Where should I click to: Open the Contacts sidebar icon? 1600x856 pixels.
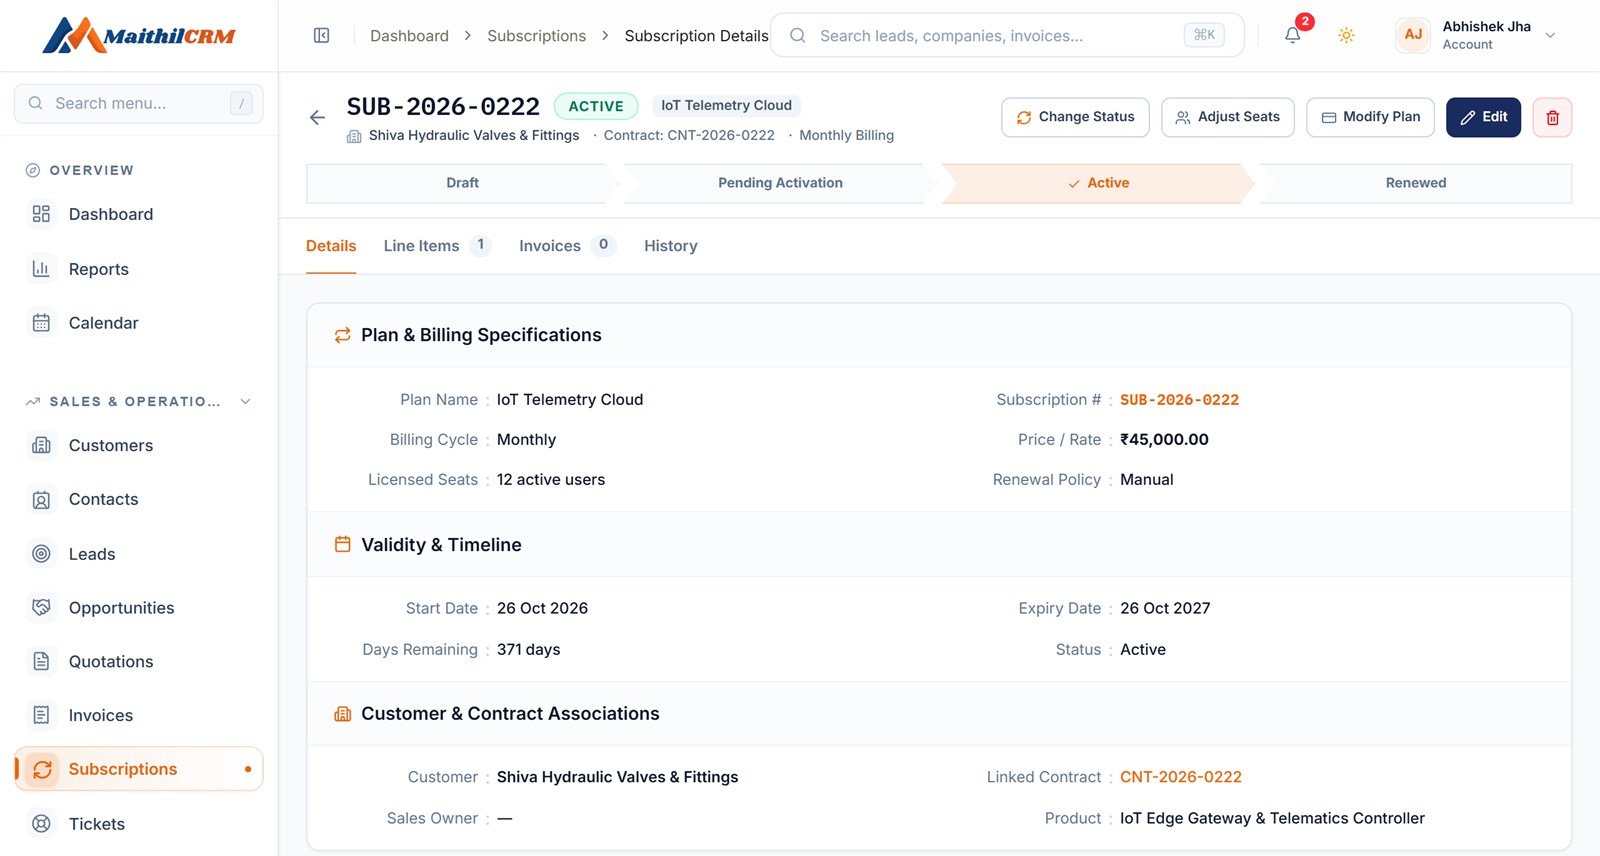(41, 499)
